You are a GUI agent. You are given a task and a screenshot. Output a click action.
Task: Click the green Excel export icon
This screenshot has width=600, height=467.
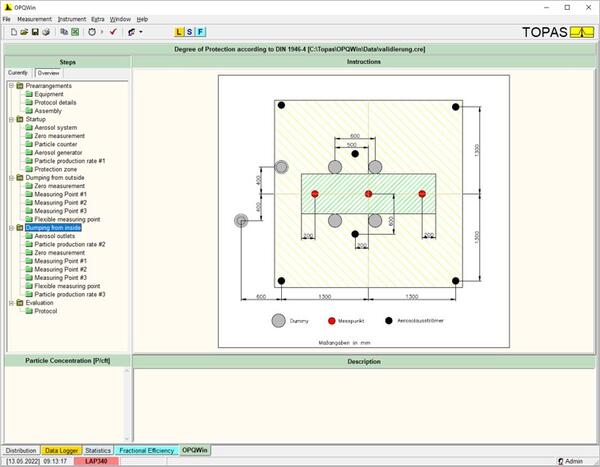pos(75,32)
